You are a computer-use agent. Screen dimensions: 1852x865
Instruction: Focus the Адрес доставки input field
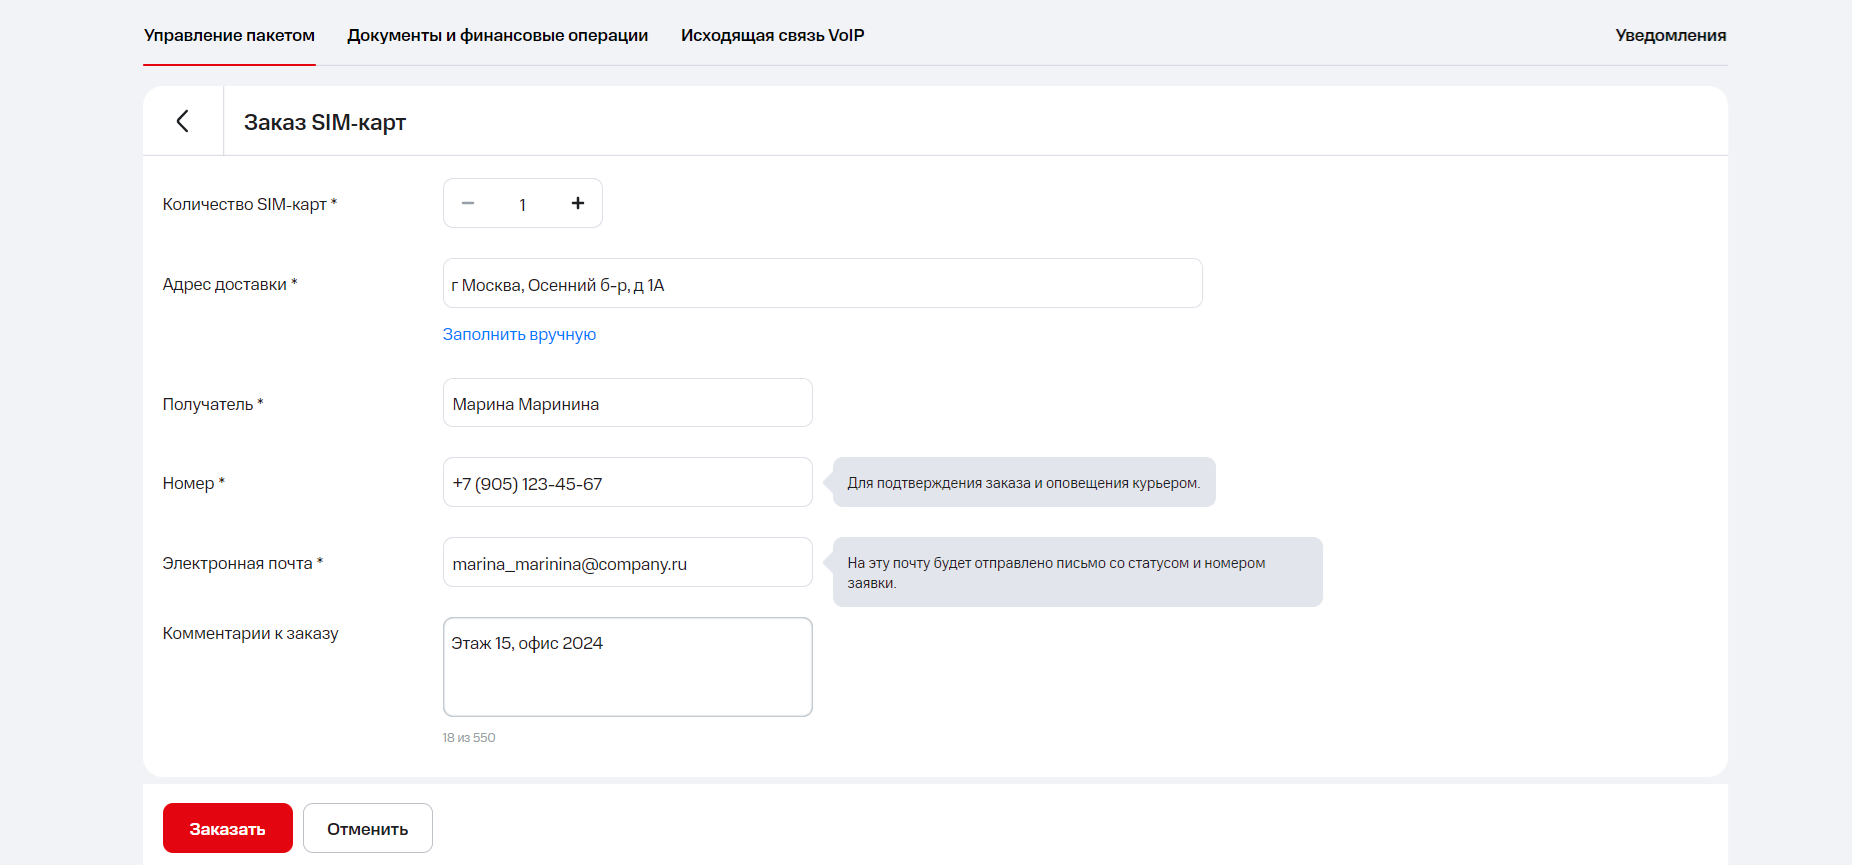(822, 284)
